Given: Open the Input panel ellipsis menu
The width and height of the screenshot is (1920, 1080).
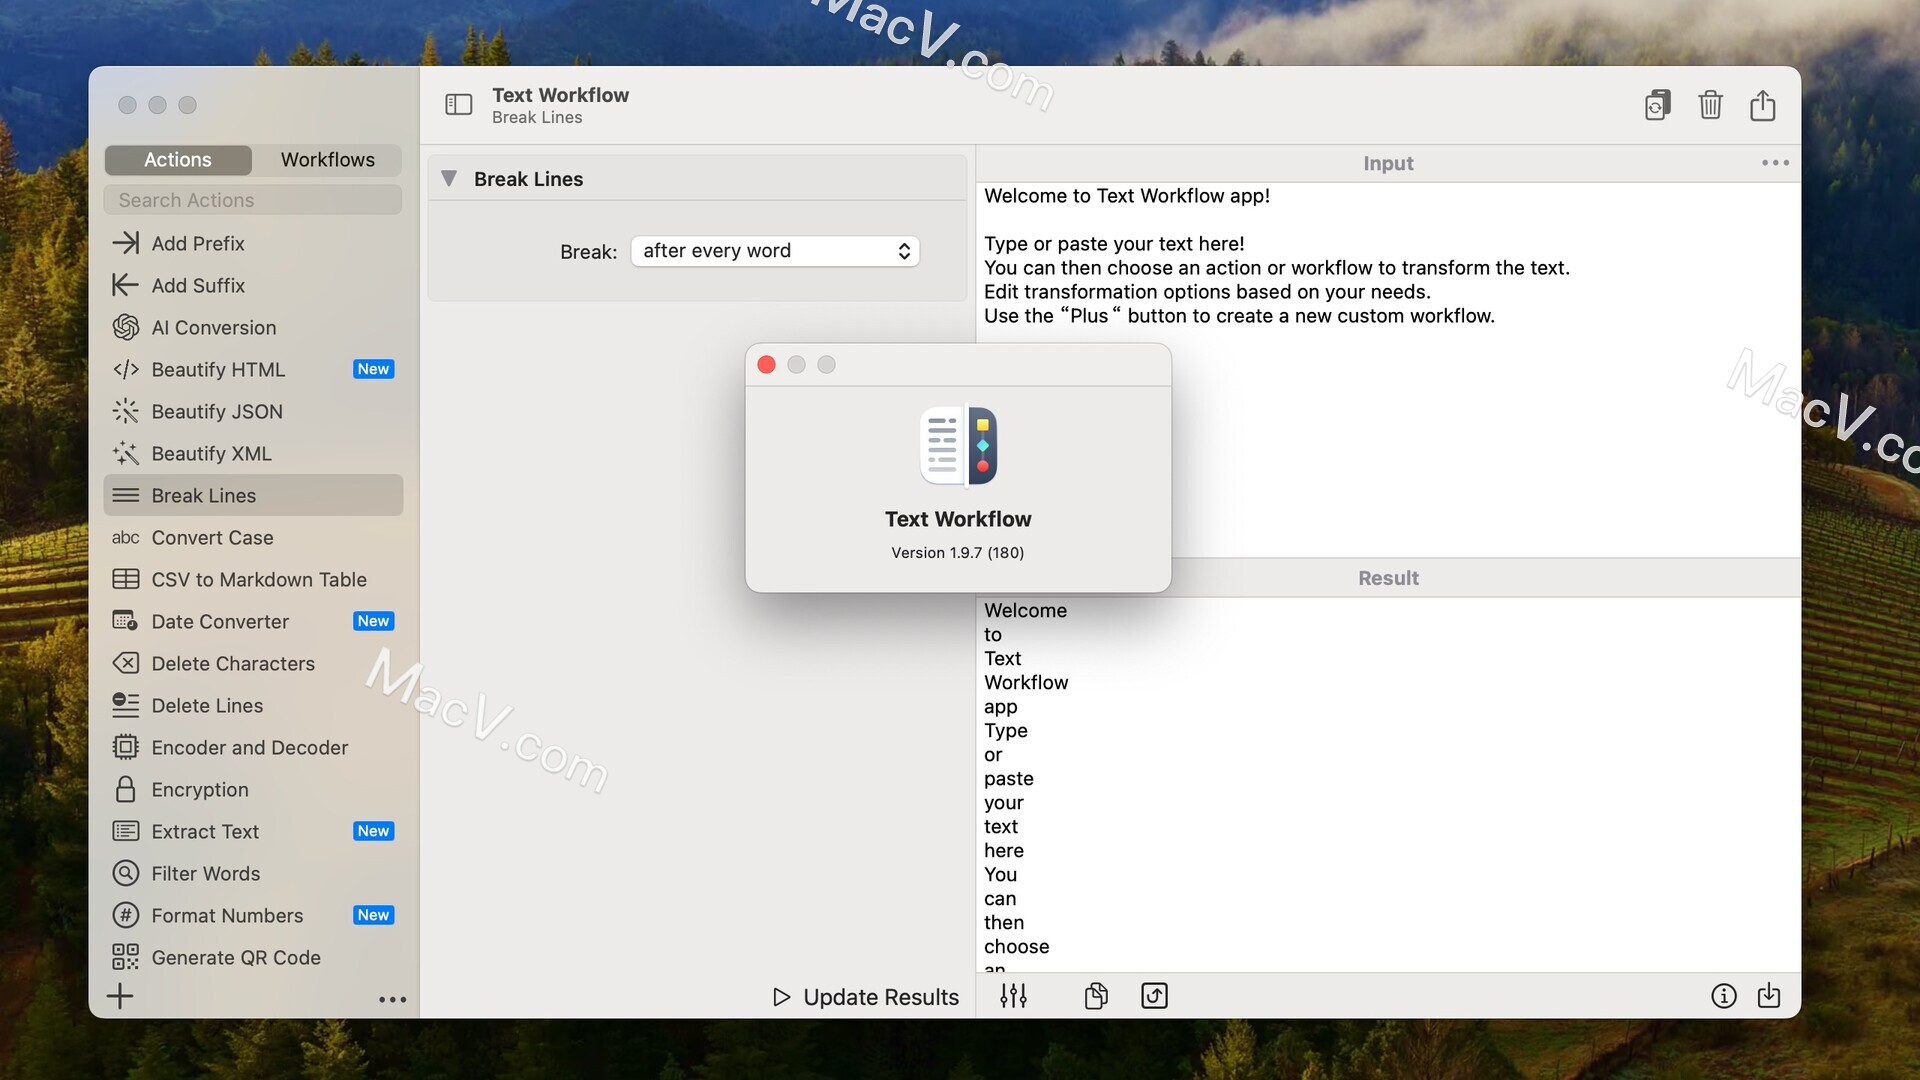Looking at the screenshot, I should tap(1775, 162).
